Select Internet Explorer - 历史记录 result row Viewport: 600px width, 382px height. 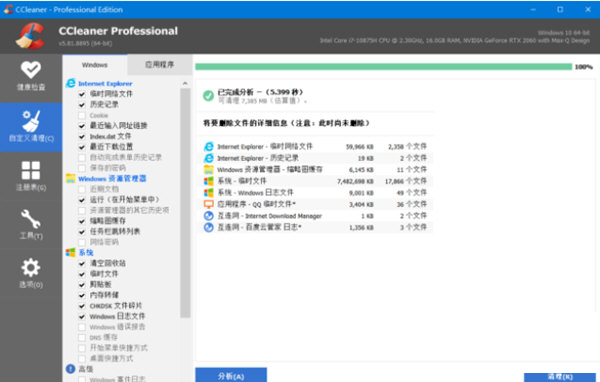click(x=315, y=158)
